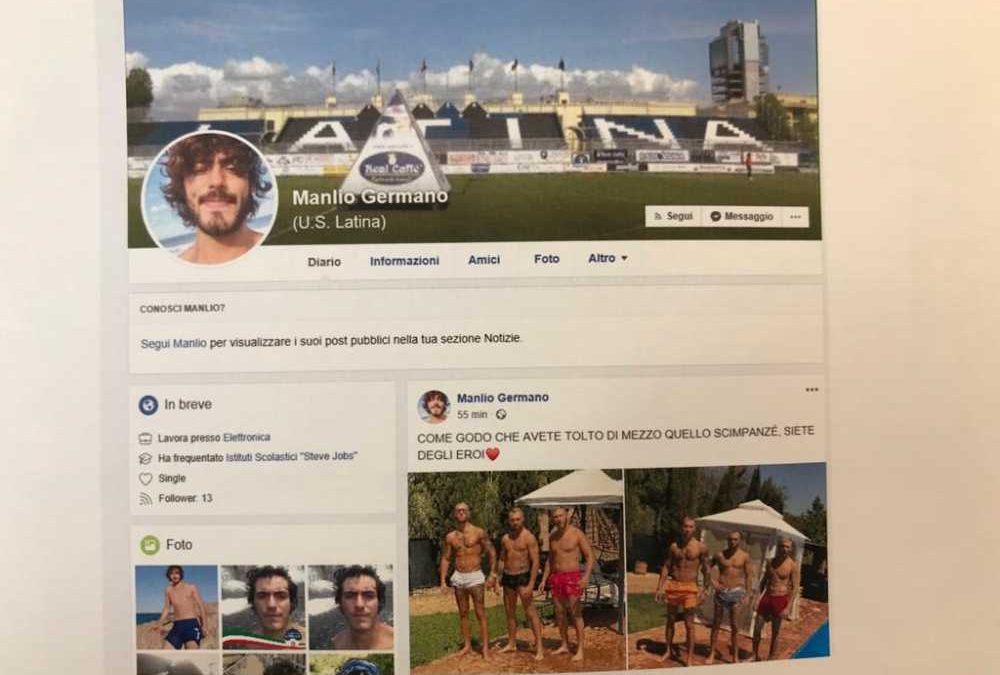Switch to the Informazioni tab
1000x675 pixels.
coord(404,260)
